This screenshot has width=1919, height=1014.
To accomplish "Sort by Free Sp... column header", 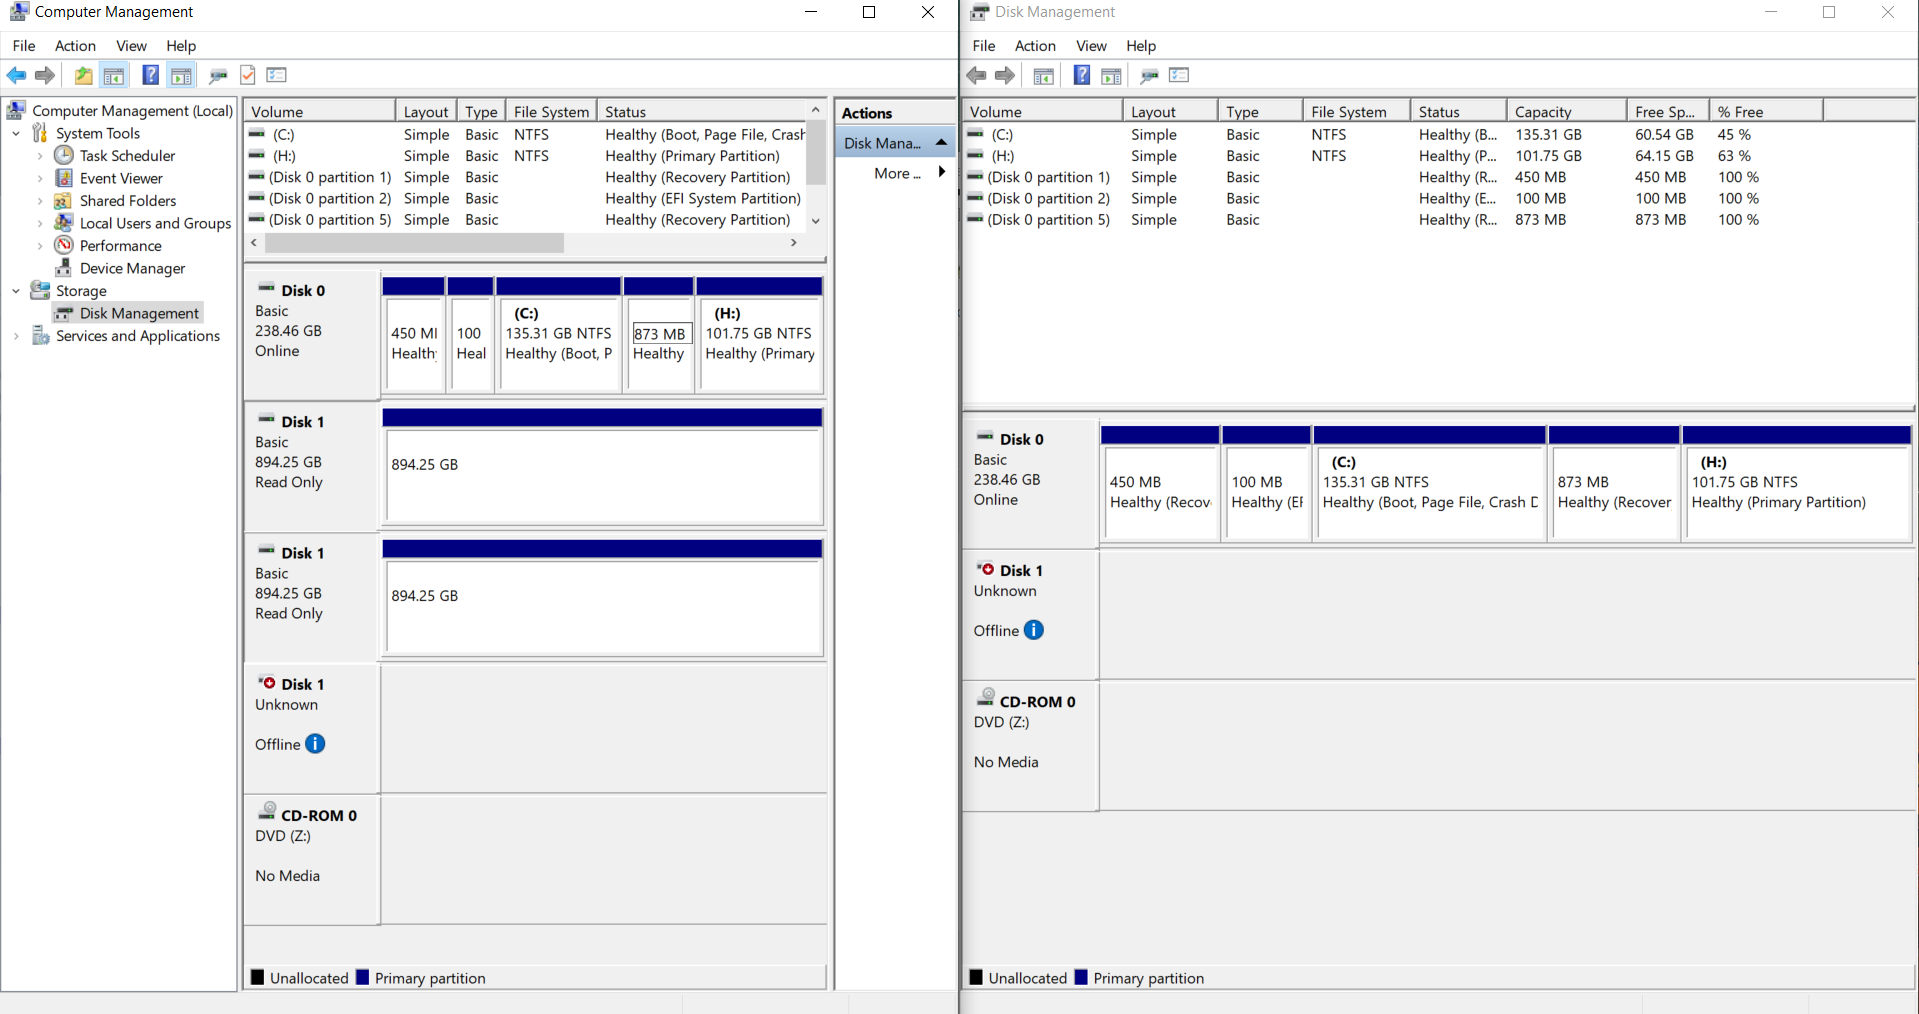I will (x=1667, y=111).
